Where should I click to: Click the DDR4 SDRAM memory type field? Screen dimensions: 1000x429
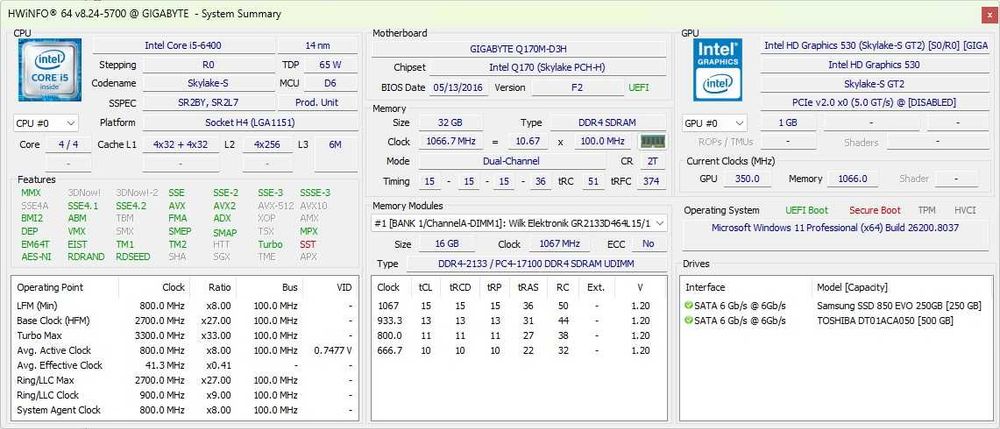point(608,122)
